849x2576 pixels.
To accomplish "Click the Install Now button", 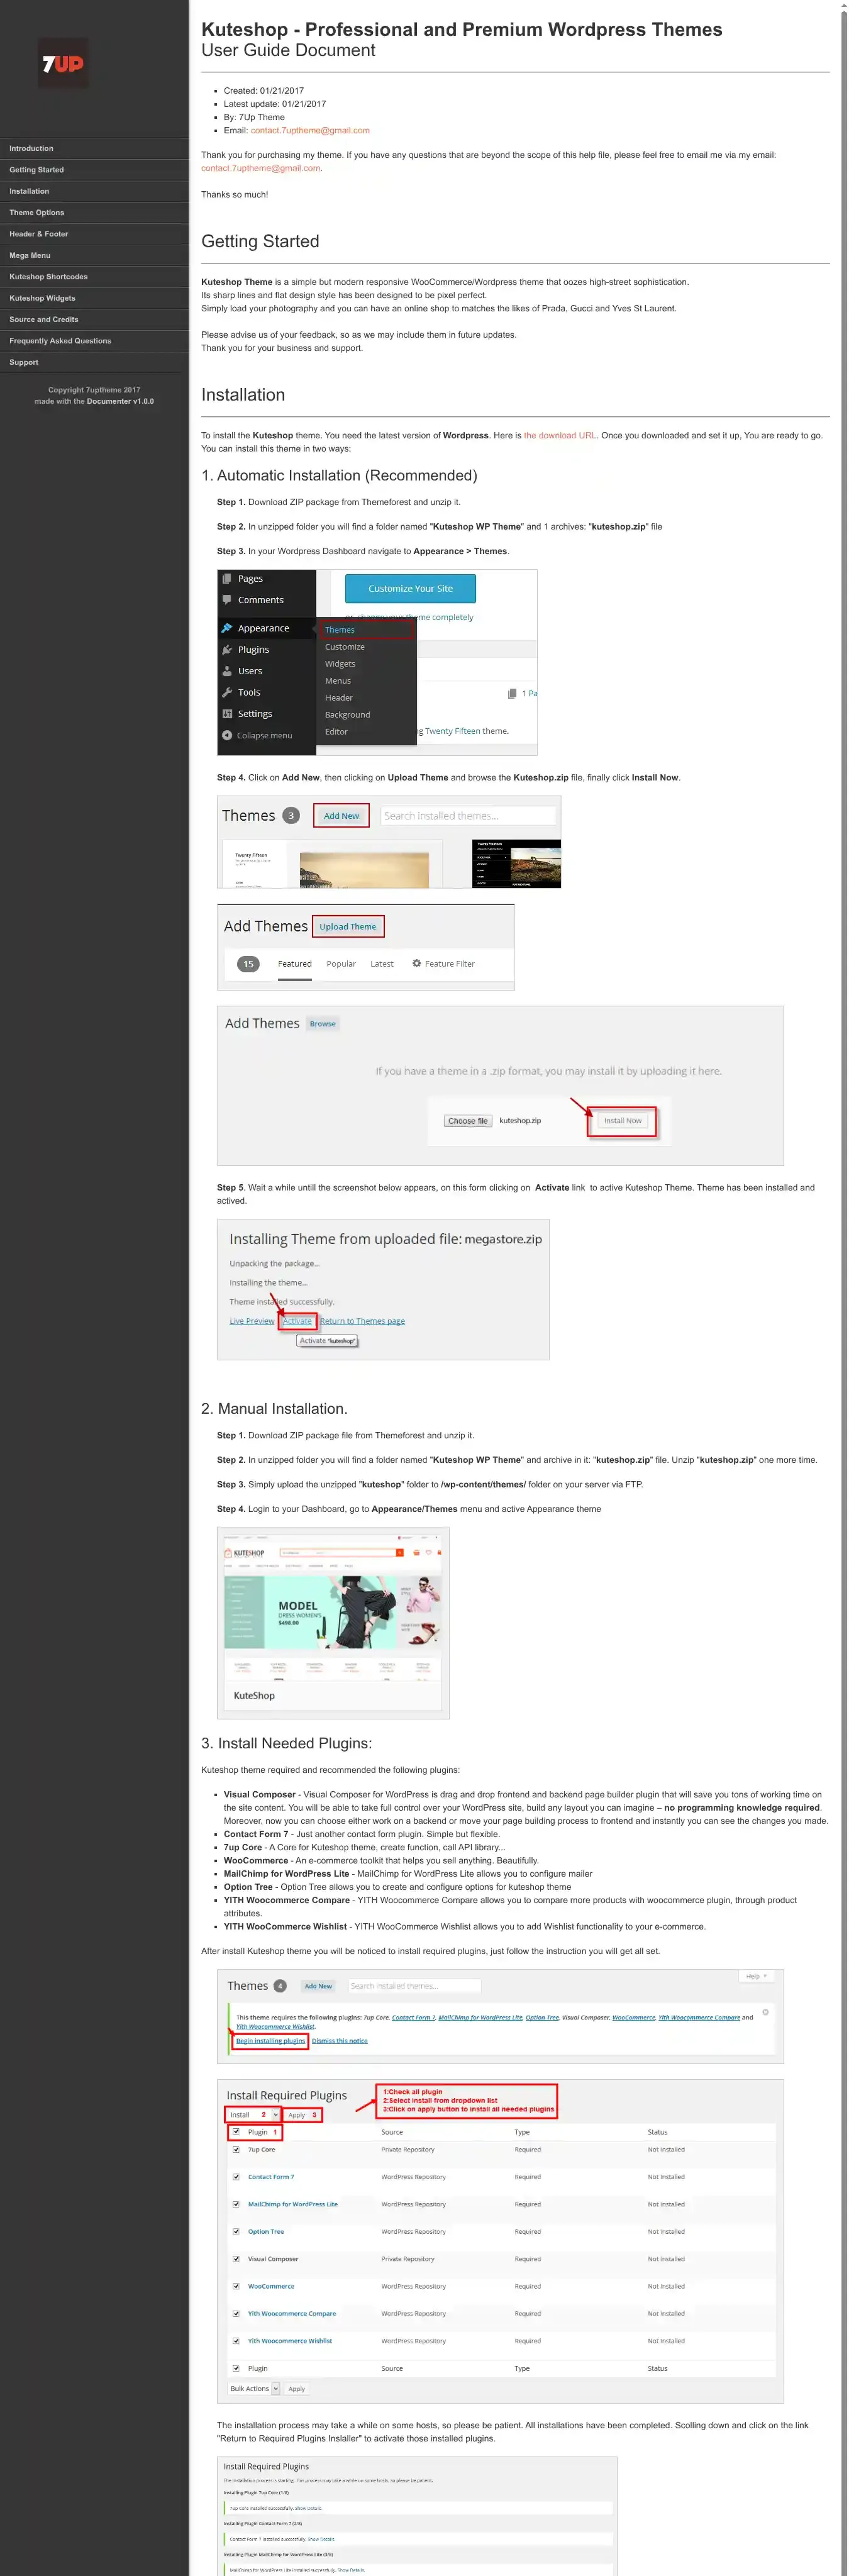I will pyautogui.click(x=622, y=1121).
